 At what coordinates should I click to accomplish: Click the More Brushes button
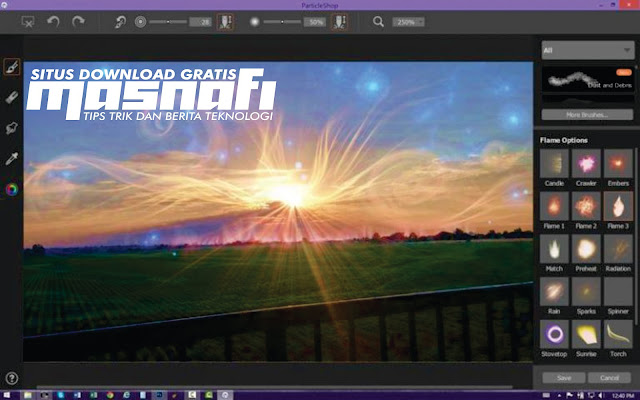(x=587, y=115)
